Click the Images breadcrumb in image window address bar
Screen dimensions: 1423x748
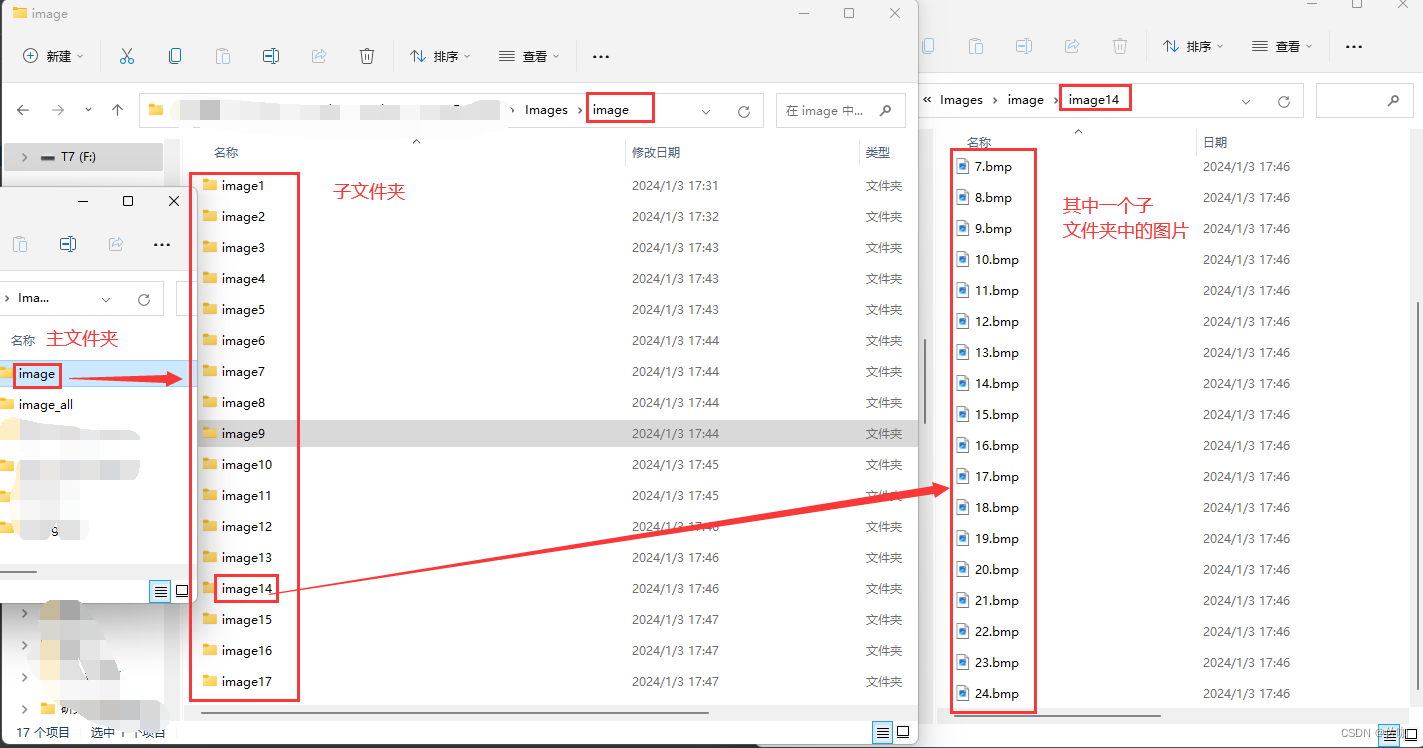(546, 110)
